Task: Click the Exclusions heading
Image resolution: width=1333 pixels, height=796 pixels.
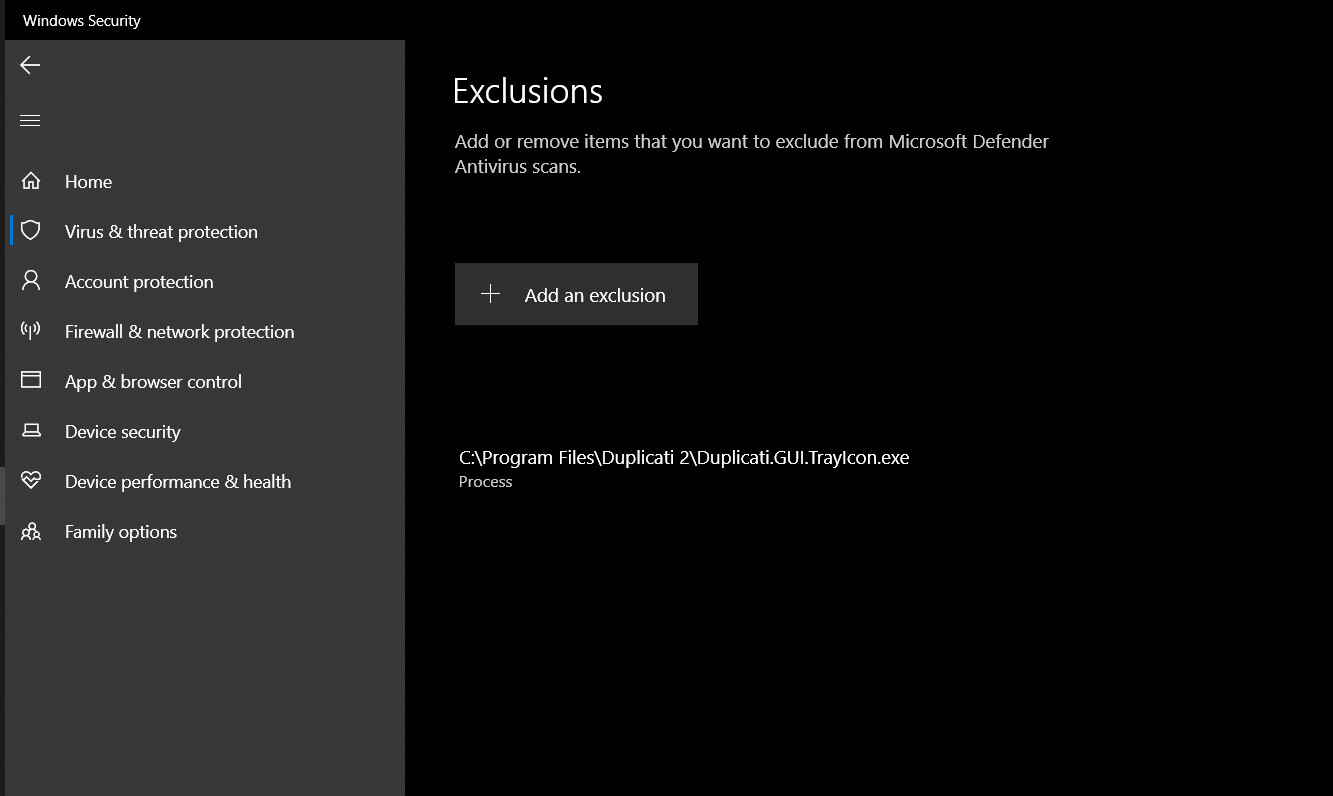Action: [x=528, y=91]
